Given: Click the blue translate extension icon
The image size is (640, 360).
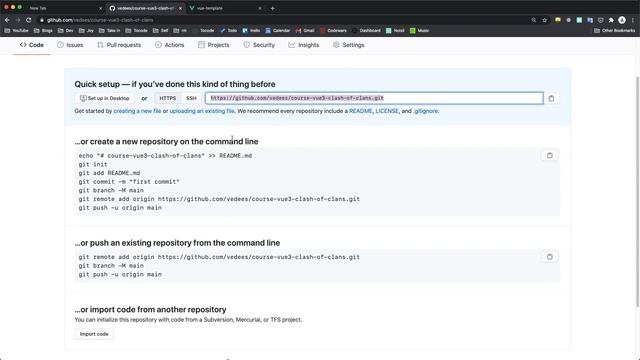Looking at the screenshot, I should (590, 20).
